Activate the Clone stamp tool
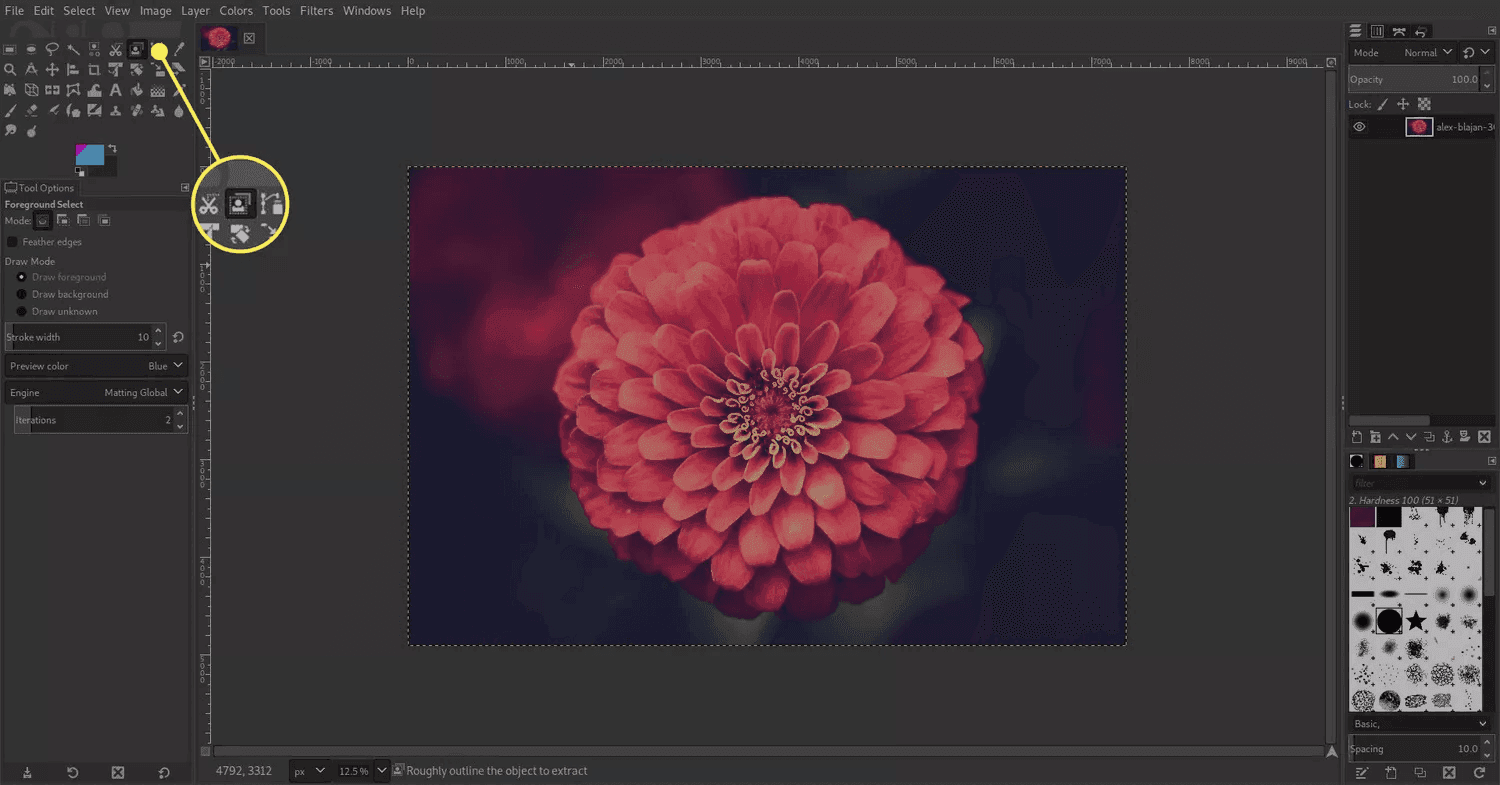 coord(115,111)
